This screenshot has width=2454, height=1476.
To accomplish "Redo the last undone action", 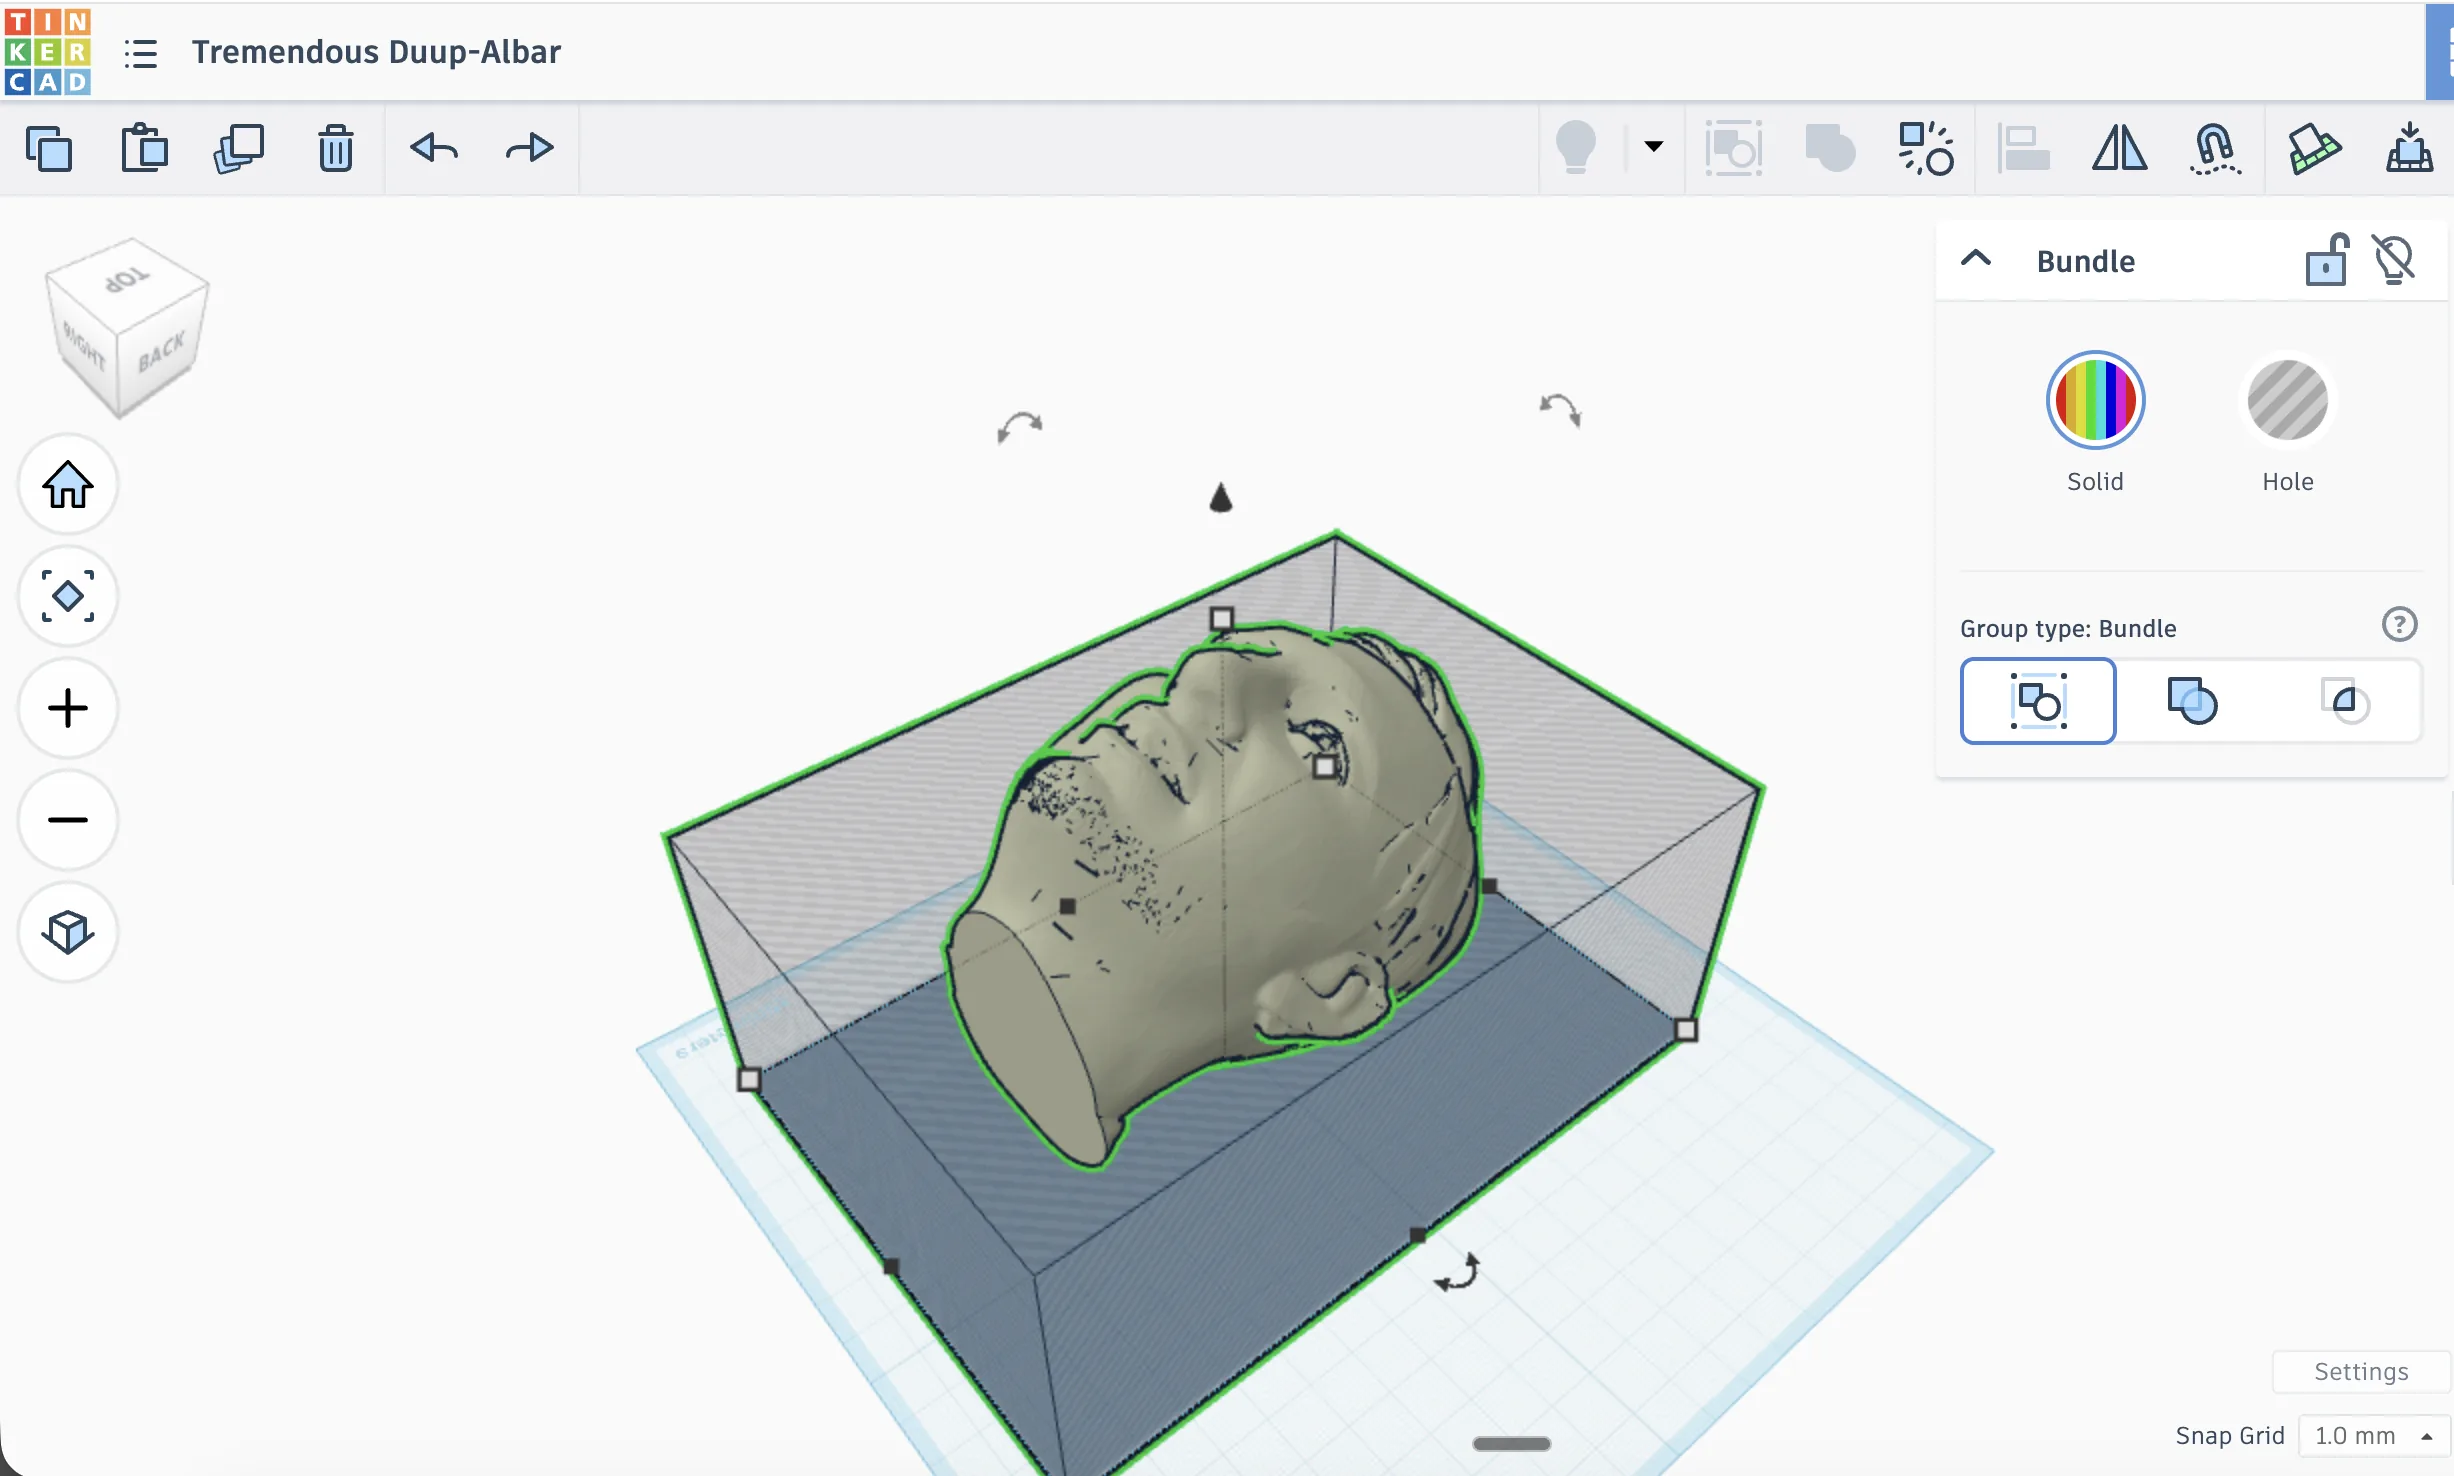I will coord(529,148).
